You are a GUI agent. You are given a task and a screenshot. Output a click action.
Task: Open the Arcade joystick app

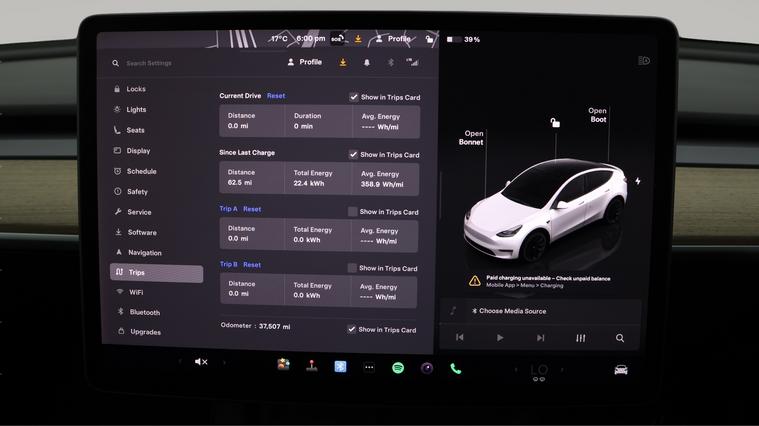point(312,366)
